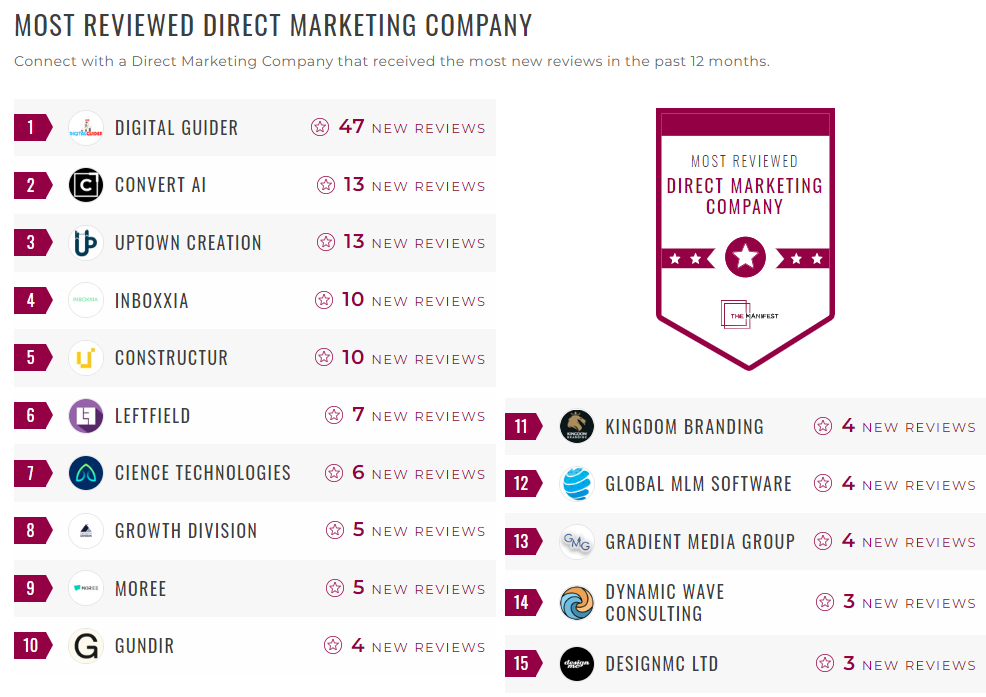The width and height of the screenshot is (986, 697).
Task: Click the Moree company name
Action: pos(140,588)
